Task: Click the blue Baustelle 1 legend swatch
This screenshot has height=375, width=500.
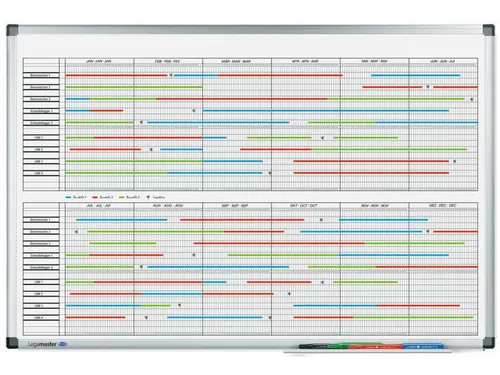Action: coord(68,197)
